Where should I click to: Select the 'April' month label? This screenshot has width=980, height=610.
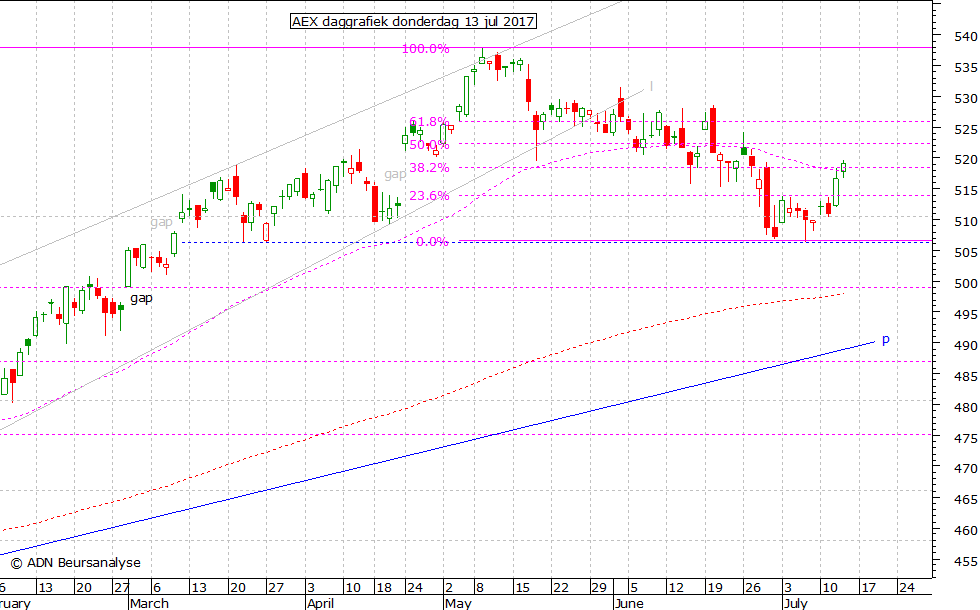pyautogui.click(x=321, y=603)
